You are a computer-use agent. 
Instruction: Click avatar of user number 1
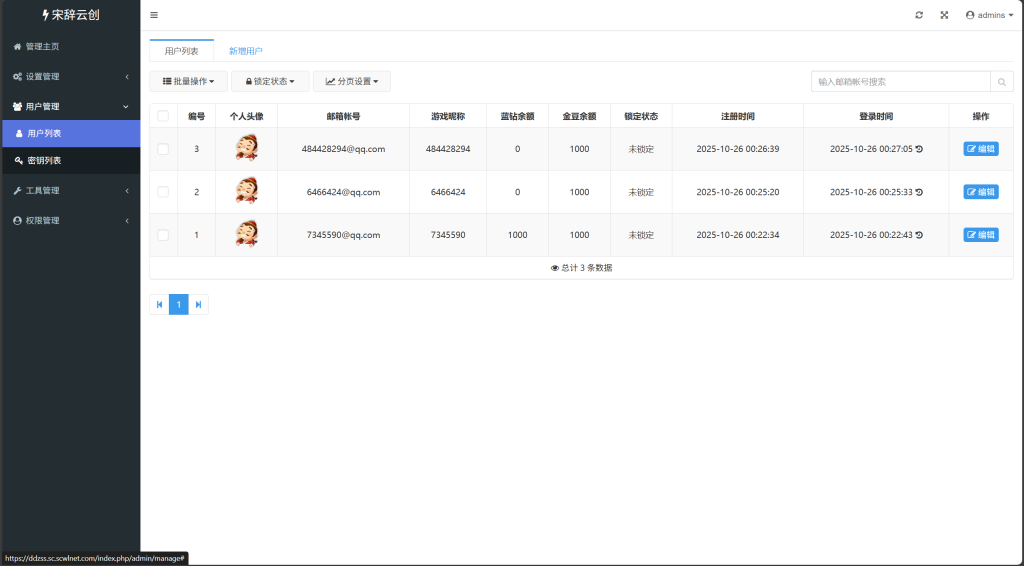coord(247,234)
